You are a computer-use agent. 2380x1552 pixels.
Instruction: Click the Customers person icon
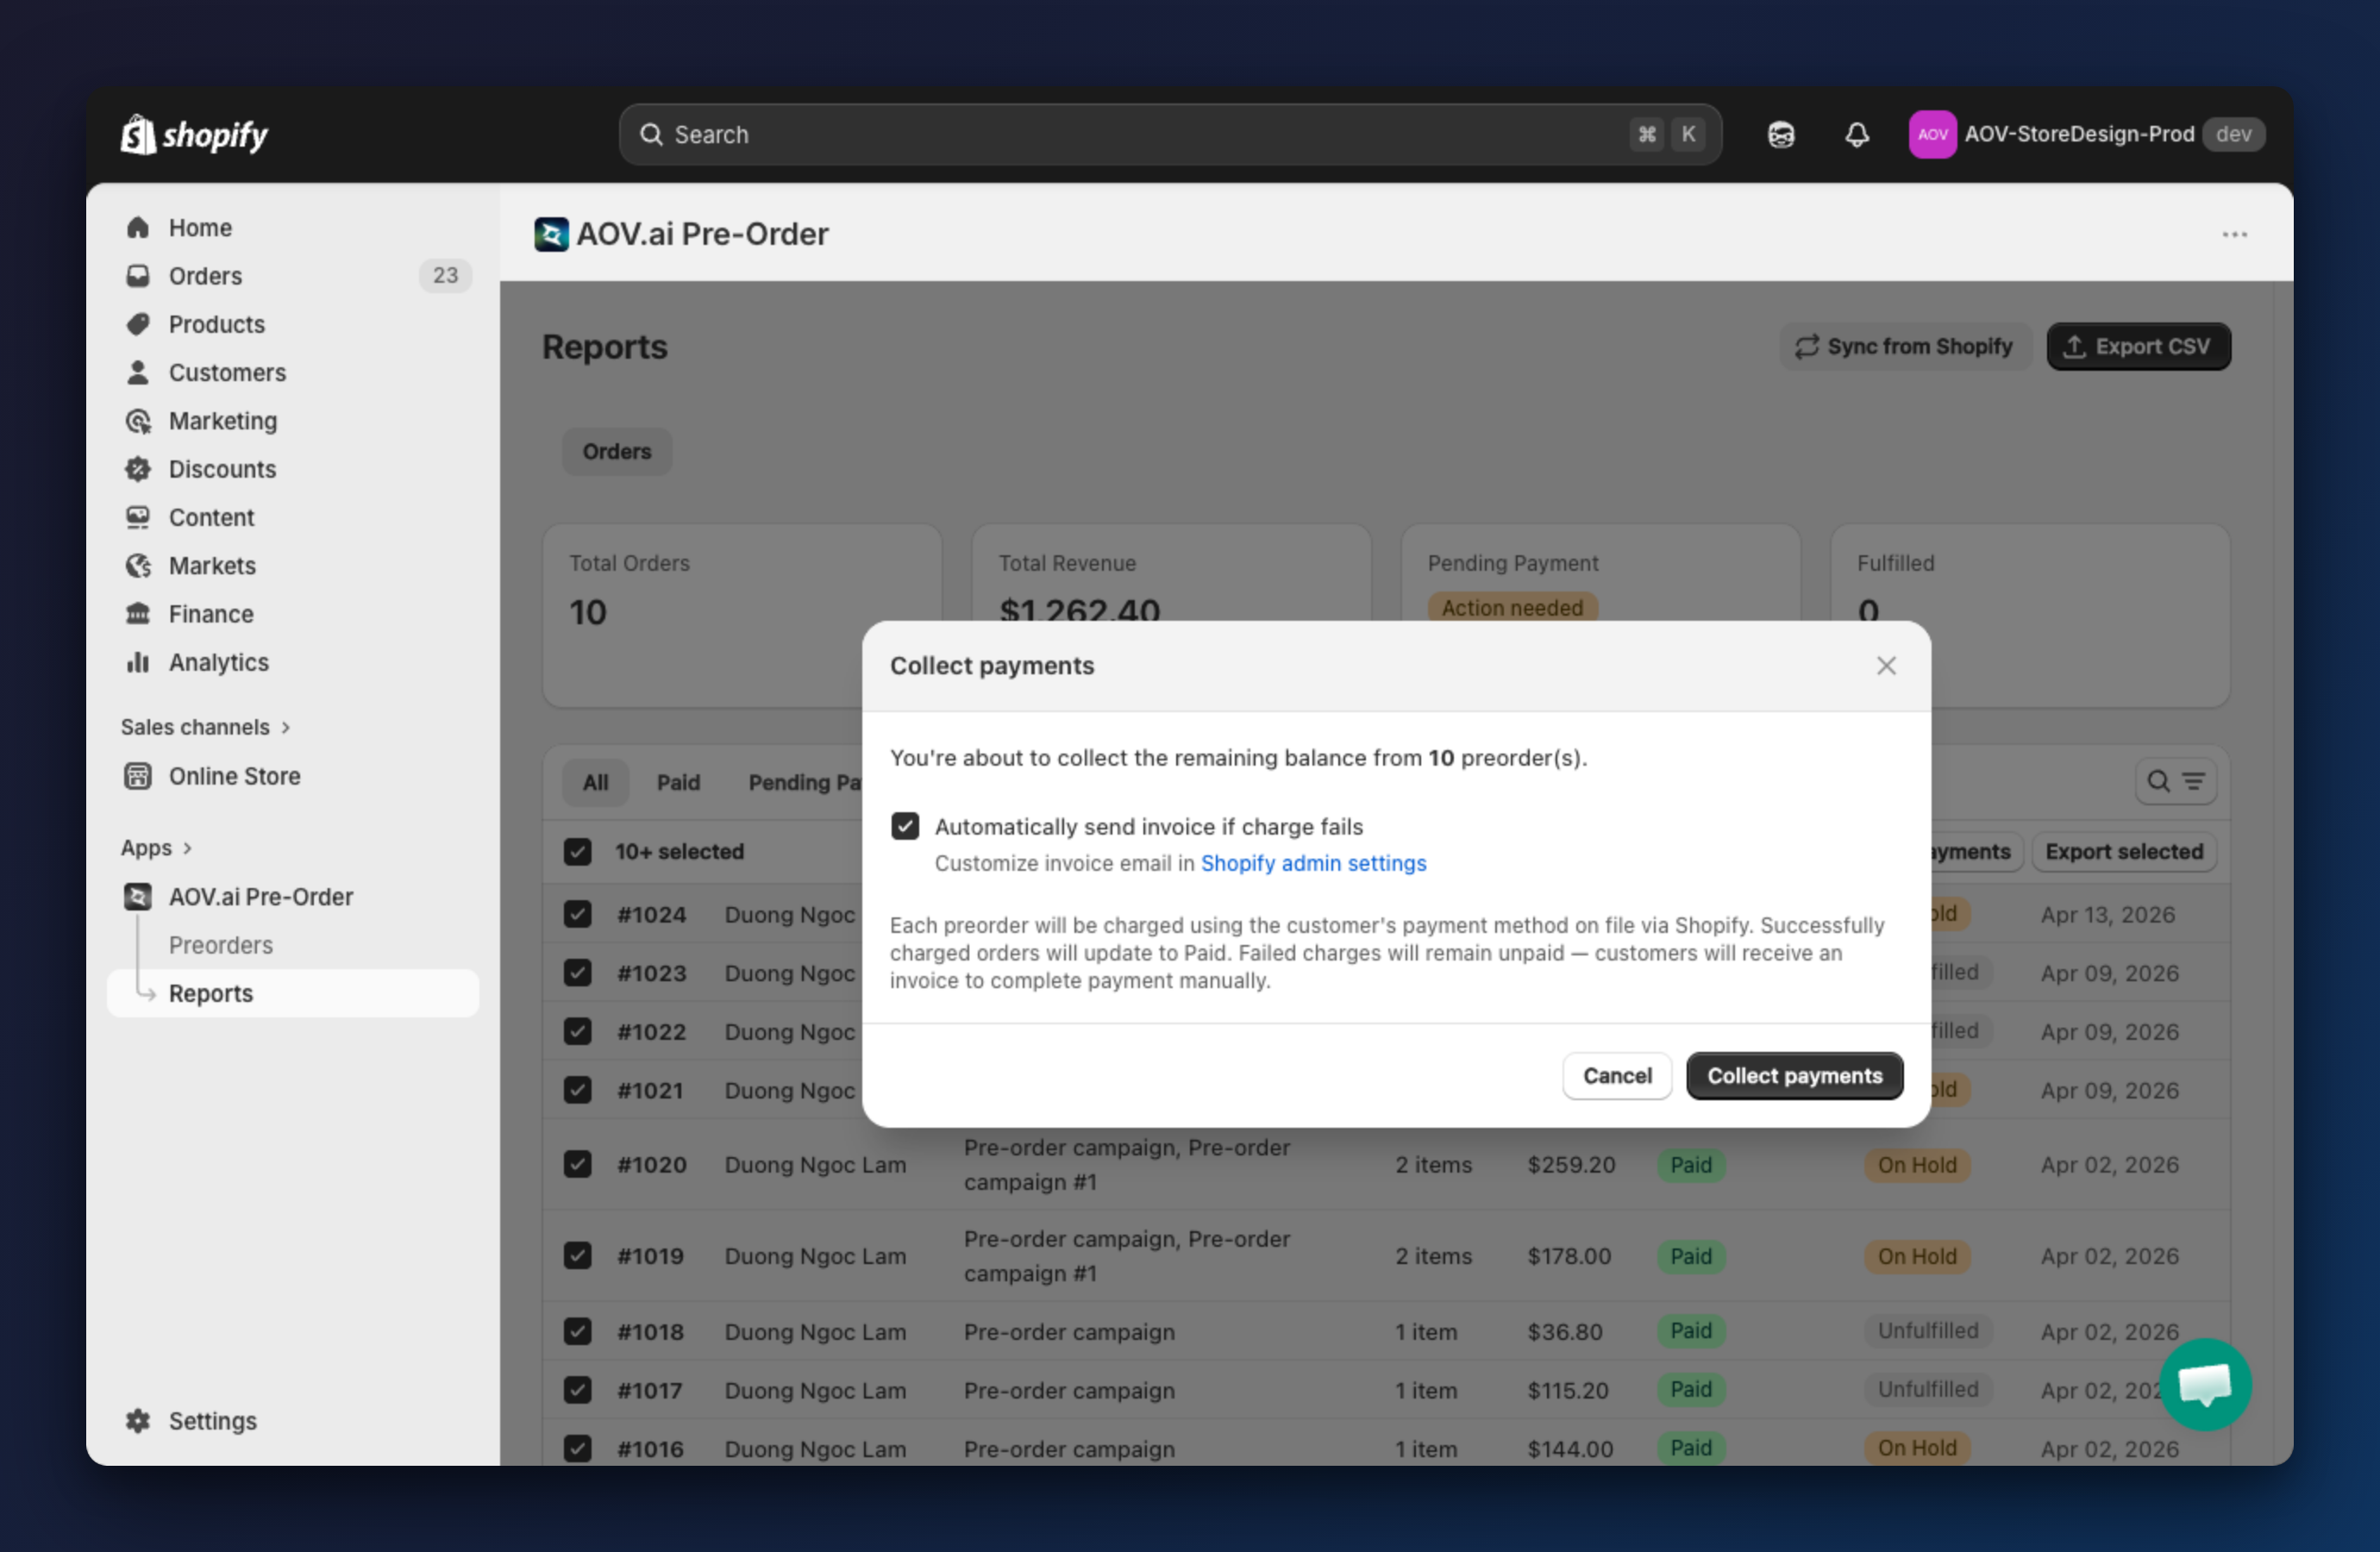pyautogui.click(x=138, y=372)
